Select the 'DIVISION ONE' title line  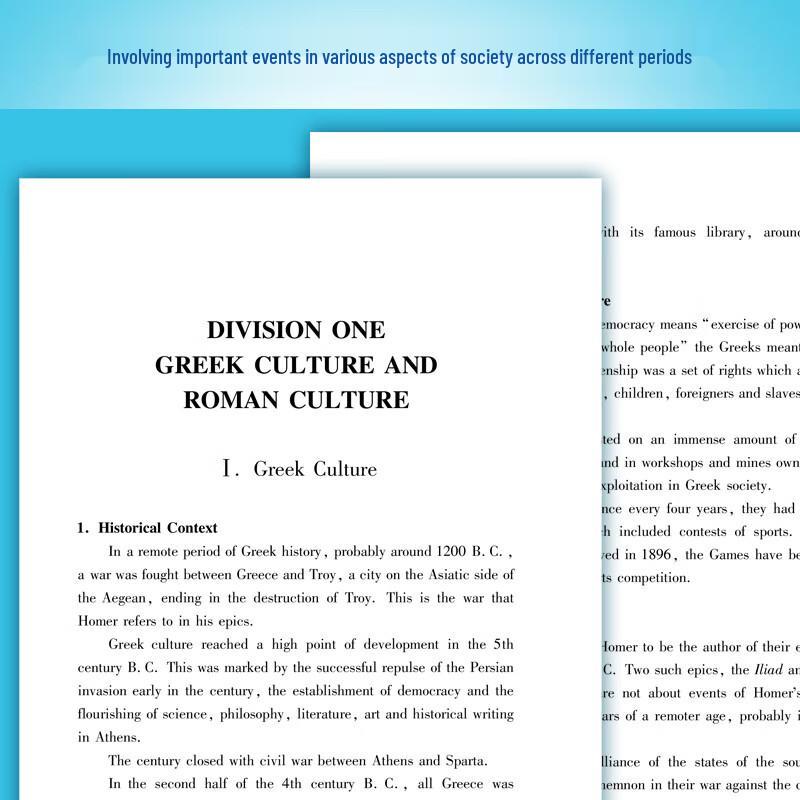coord(296,330)
